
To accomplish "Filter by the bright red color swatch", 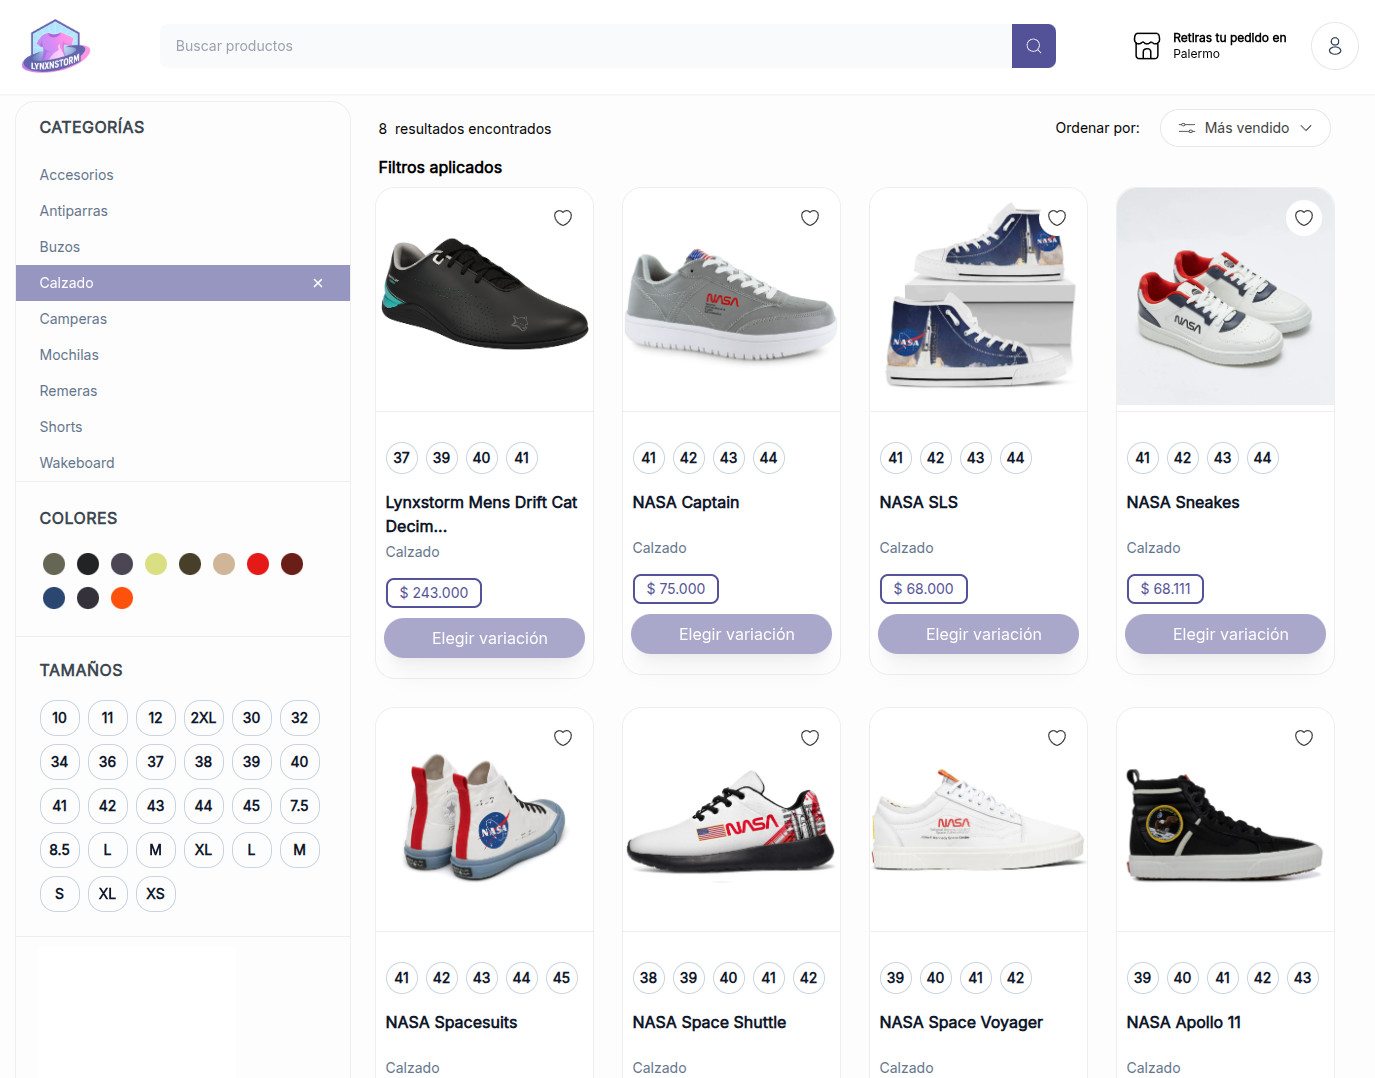I will click(x=258, y=564).
